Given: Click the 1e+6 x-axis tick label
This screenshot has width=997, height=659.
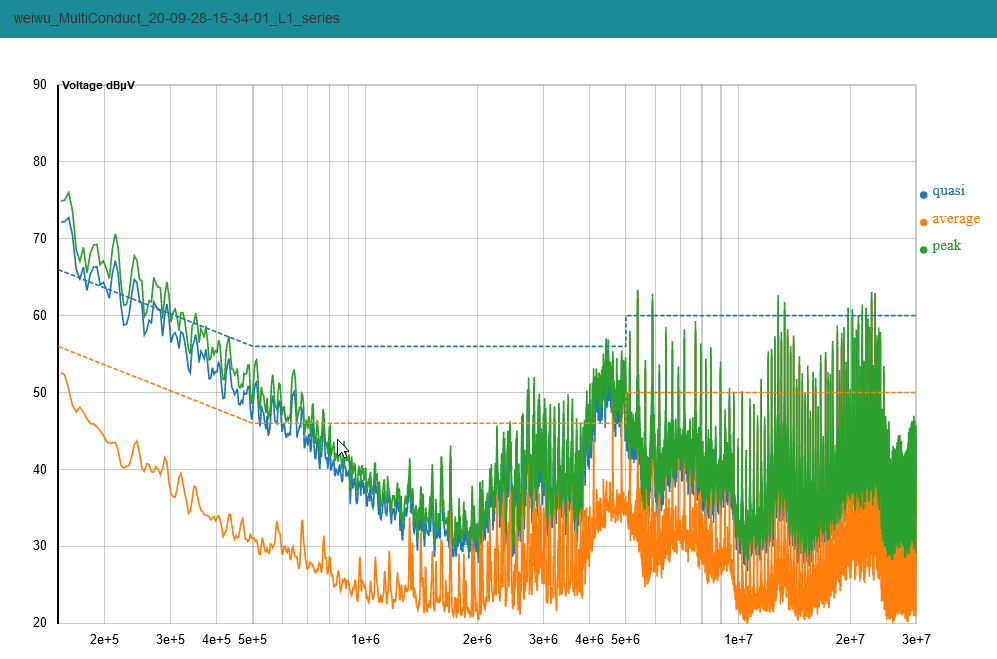Looking at the screenshot, I should point(365,639).
